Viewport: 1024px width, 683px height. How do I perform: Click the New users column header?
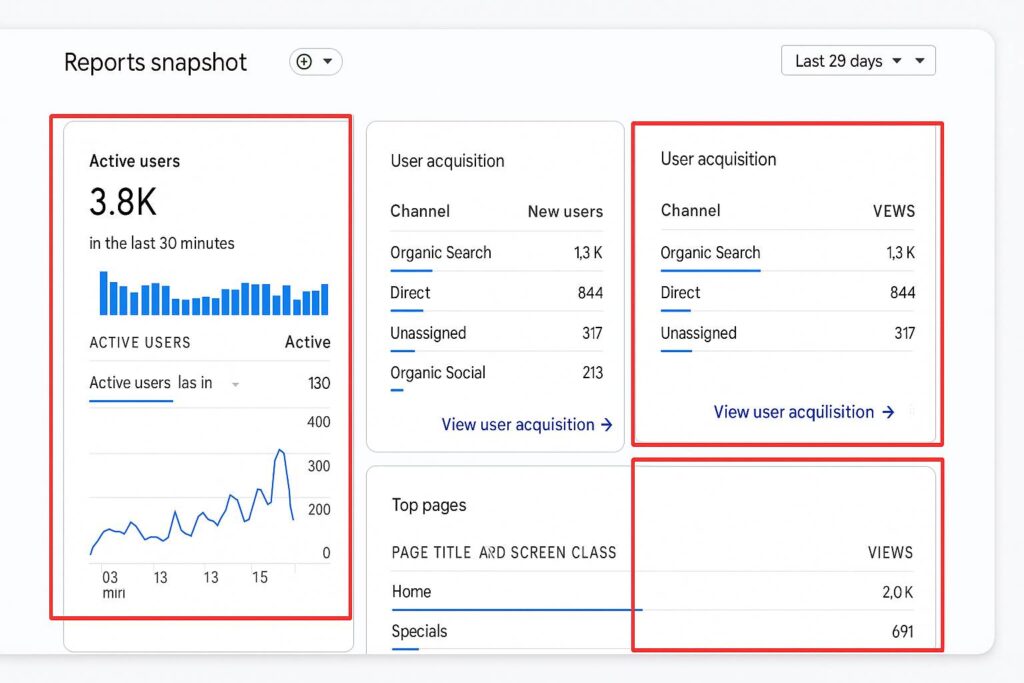click(x=565, y=212)
